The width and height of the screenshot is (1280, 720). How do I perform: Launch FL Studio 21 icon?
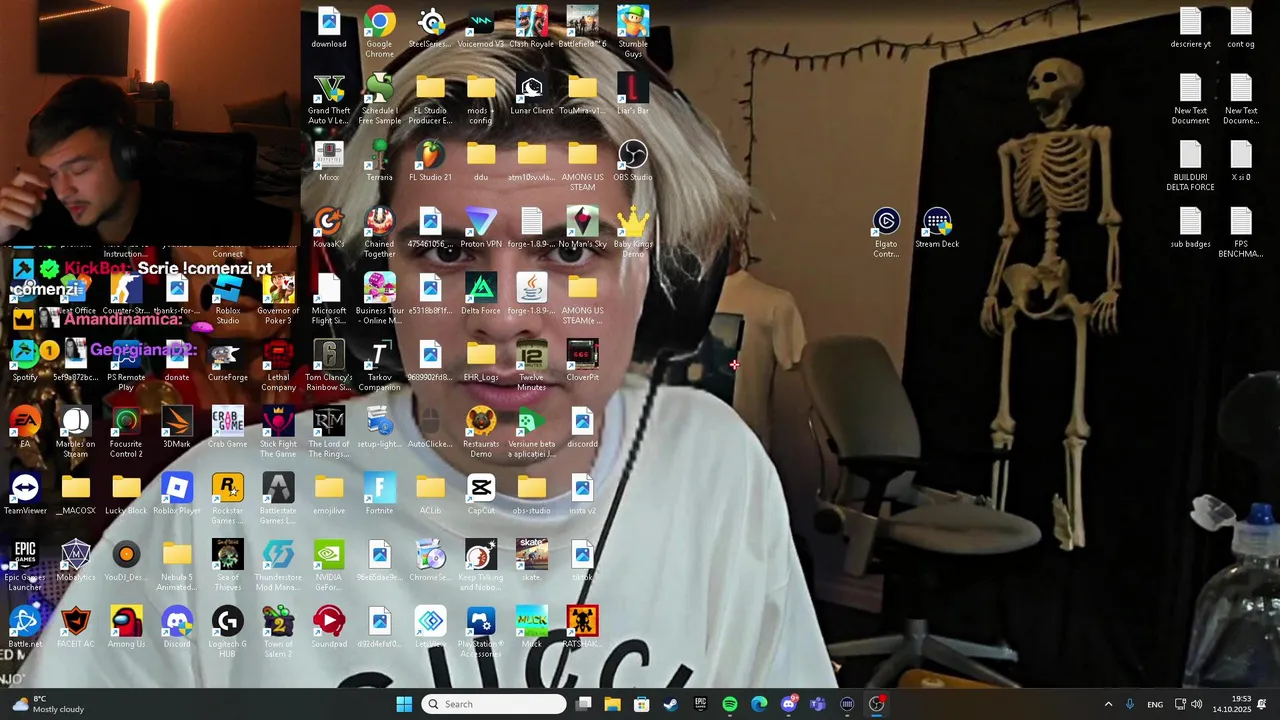[430, 160]
